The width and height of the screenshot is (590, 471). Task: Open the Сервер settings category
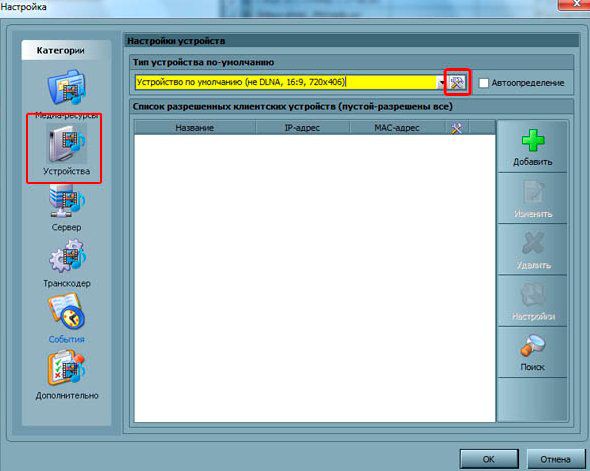coord(67,208)
